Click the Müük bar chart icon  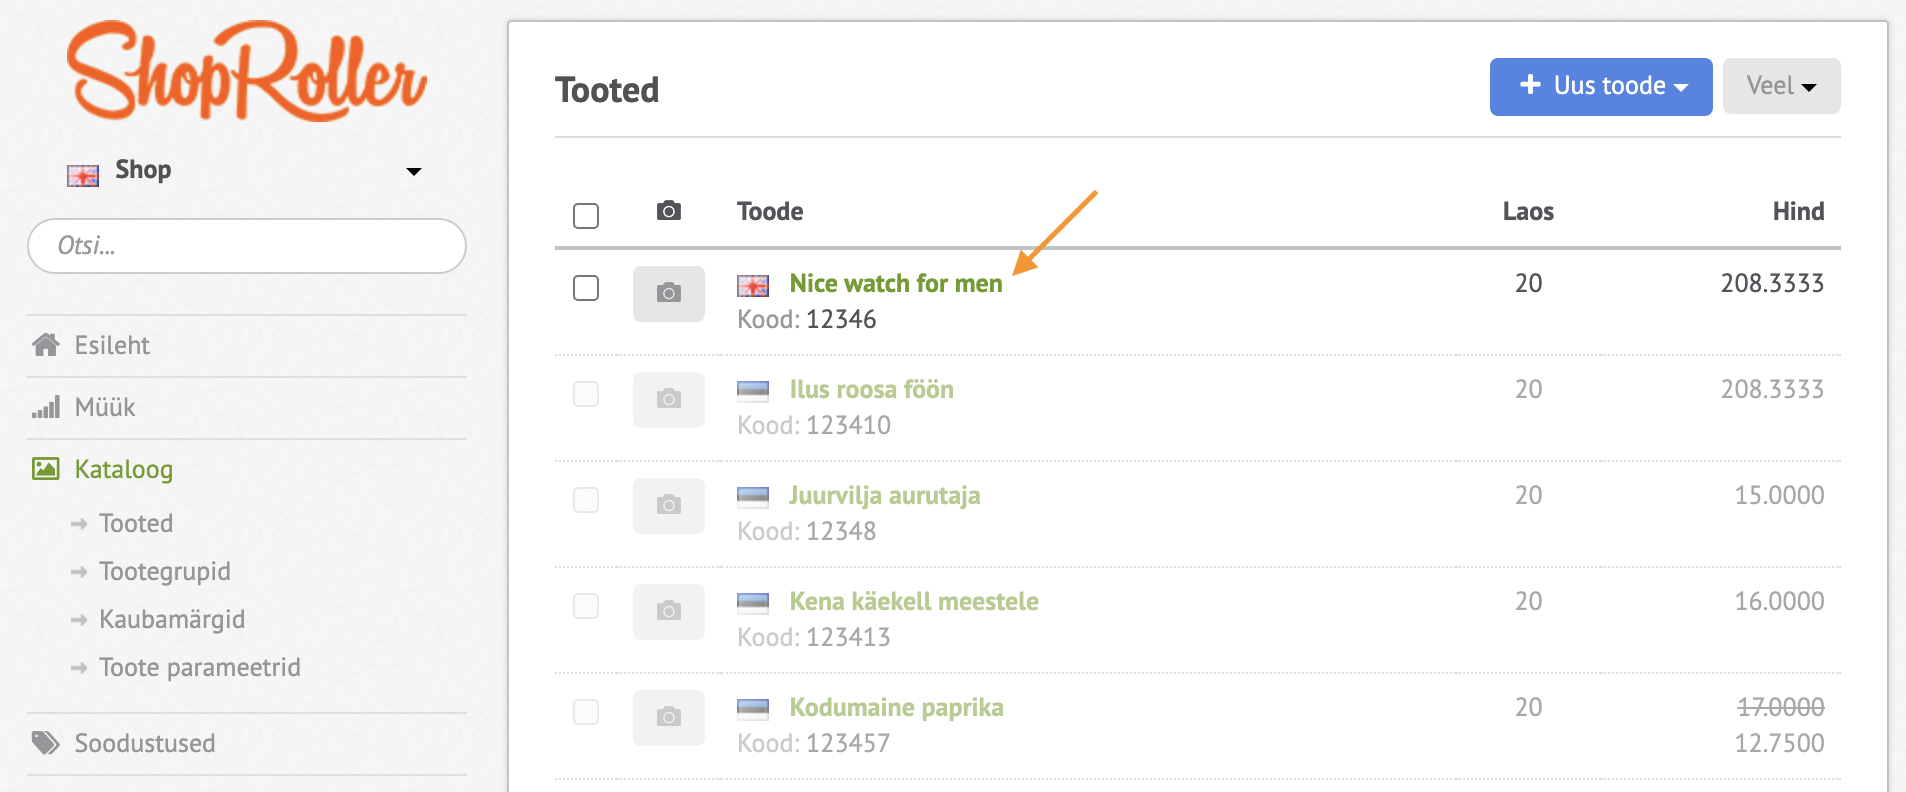[x=46, y=408]
